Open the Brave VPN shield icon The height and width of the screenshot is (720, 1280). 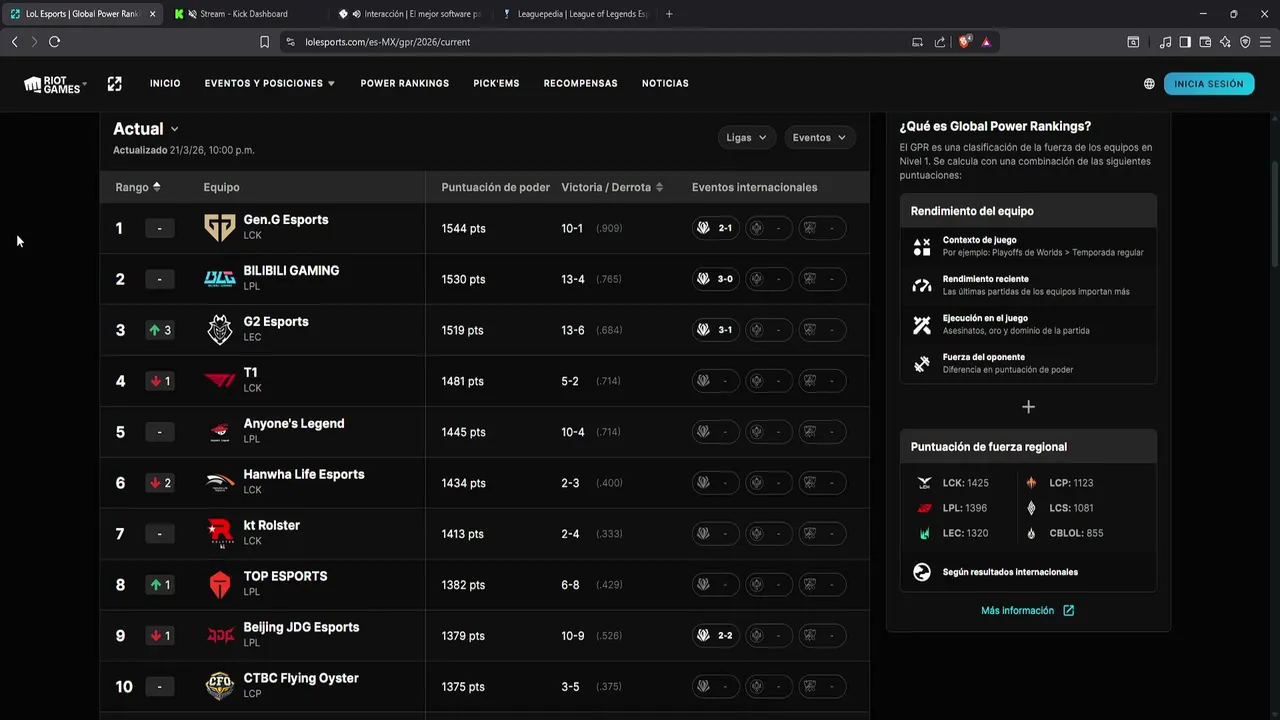coord(1245,42)
